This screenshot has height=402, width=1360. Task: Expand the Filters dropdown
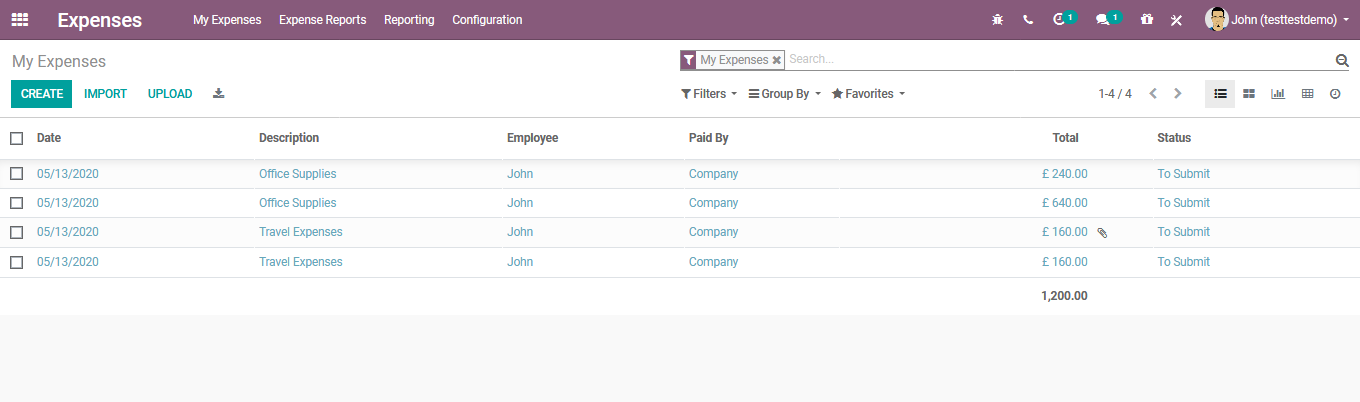point(708,94)
